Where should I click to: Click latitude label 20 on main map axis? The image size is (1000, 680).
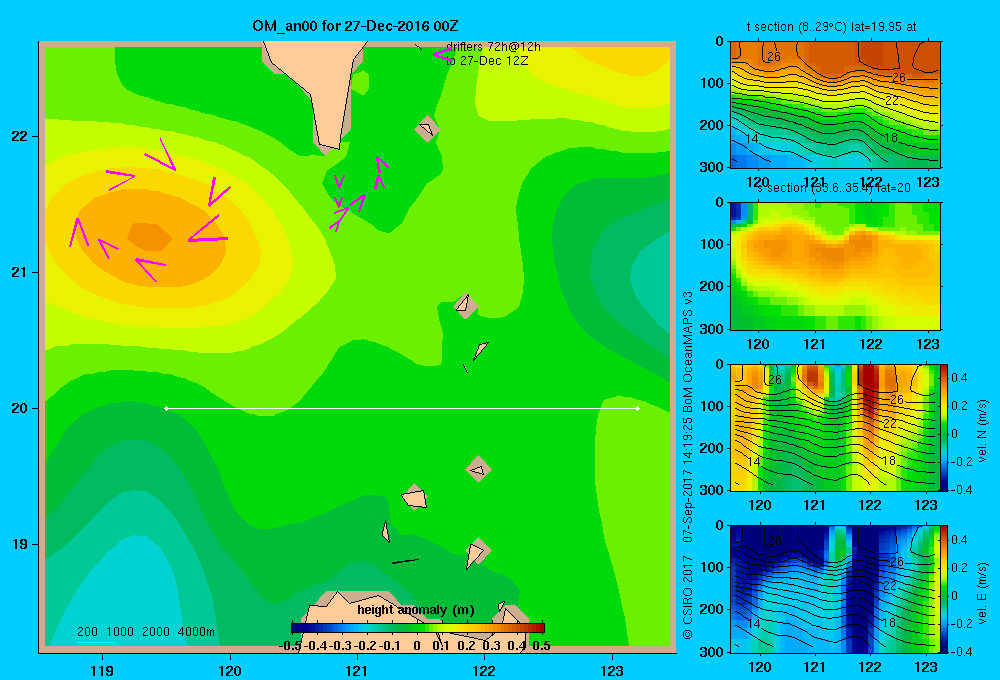[20, 408]
